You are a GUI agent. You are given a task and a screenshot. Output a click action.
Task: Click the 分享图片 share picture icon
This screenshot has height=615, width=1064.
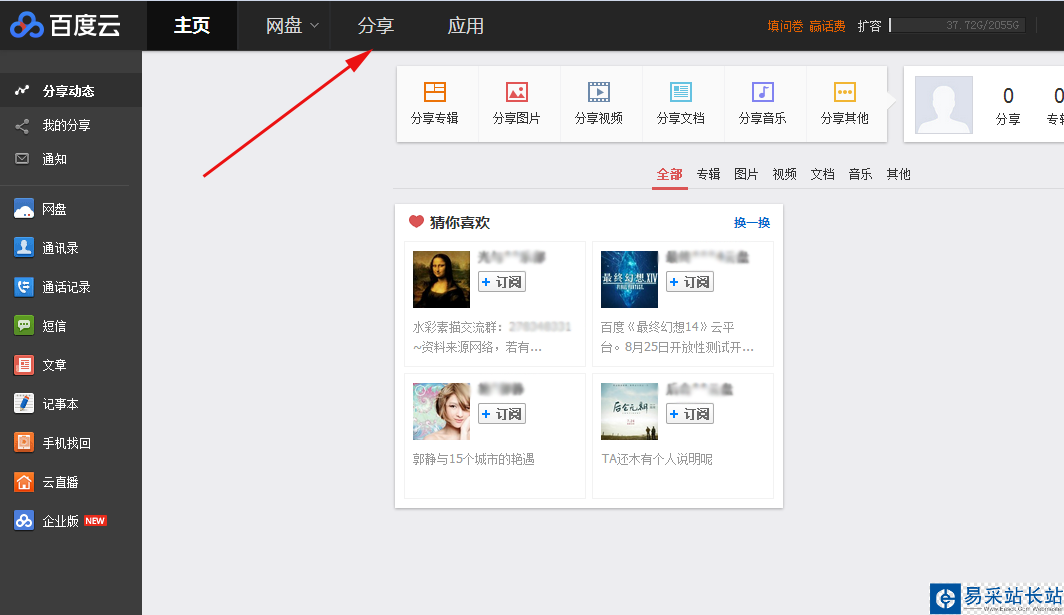click(x=517, y=92)
